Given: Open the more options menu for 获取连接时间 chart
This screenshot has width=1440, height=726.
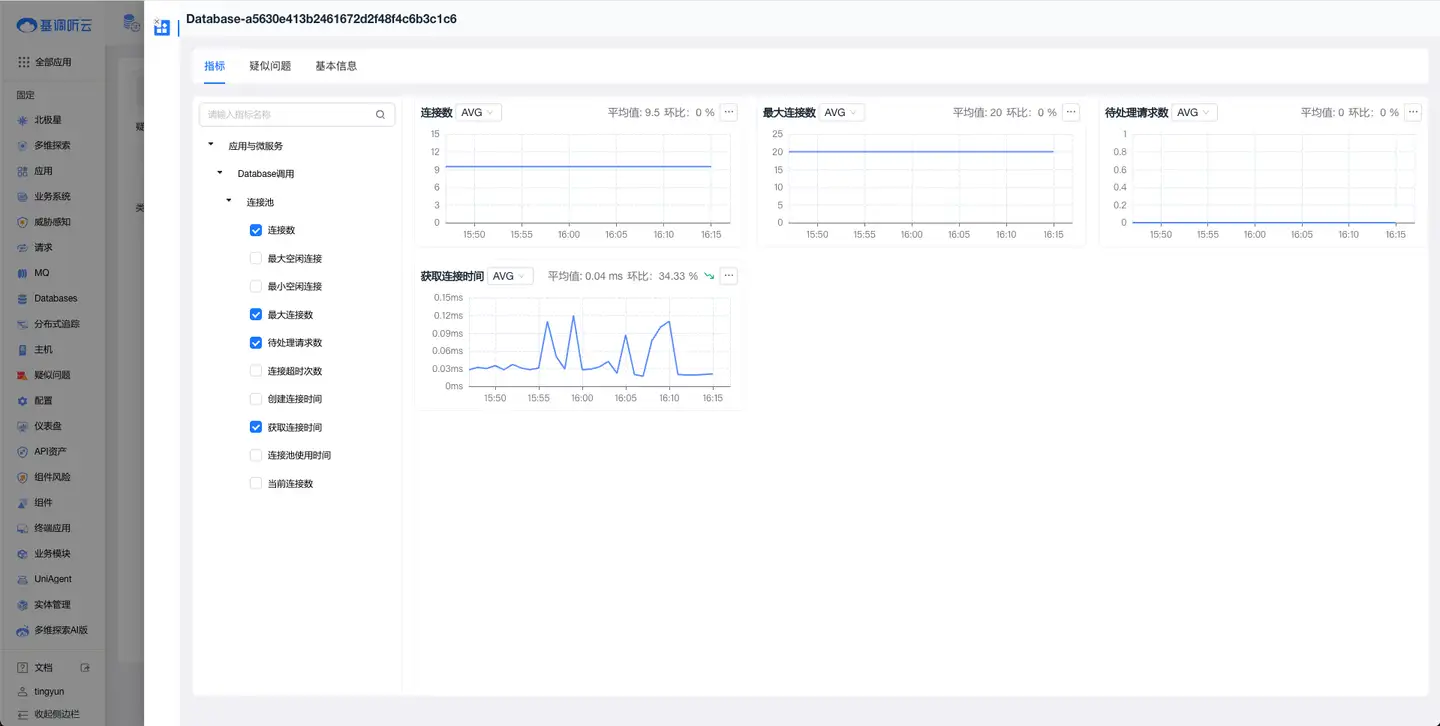Looking at the screenshot, I should tap(729, 276).
